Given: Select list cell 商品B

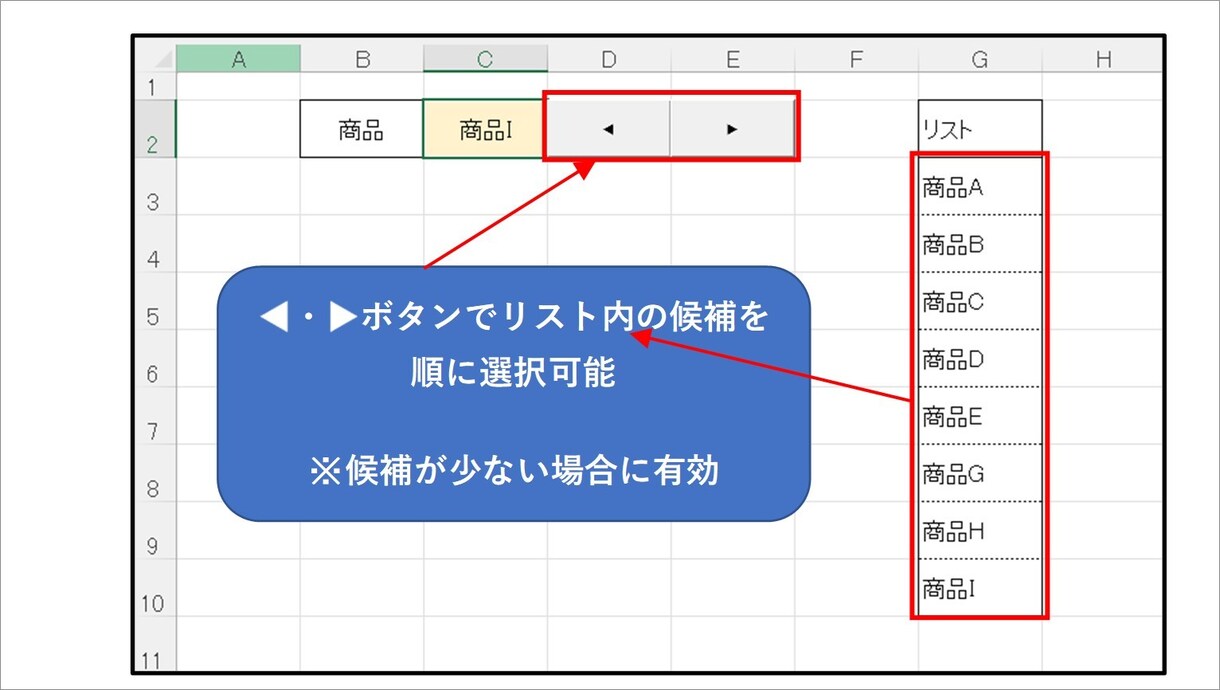Looking at the screenshot, I should [980, 244].
